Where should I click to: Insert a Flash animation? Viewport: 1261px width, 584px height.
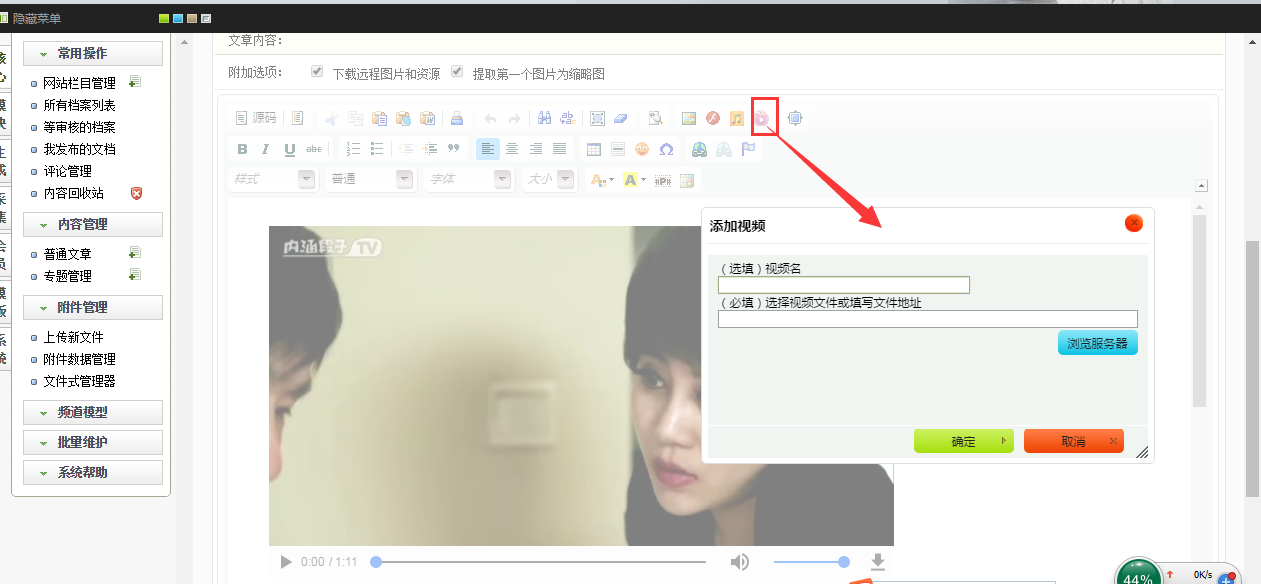click(x=712, y=118)
